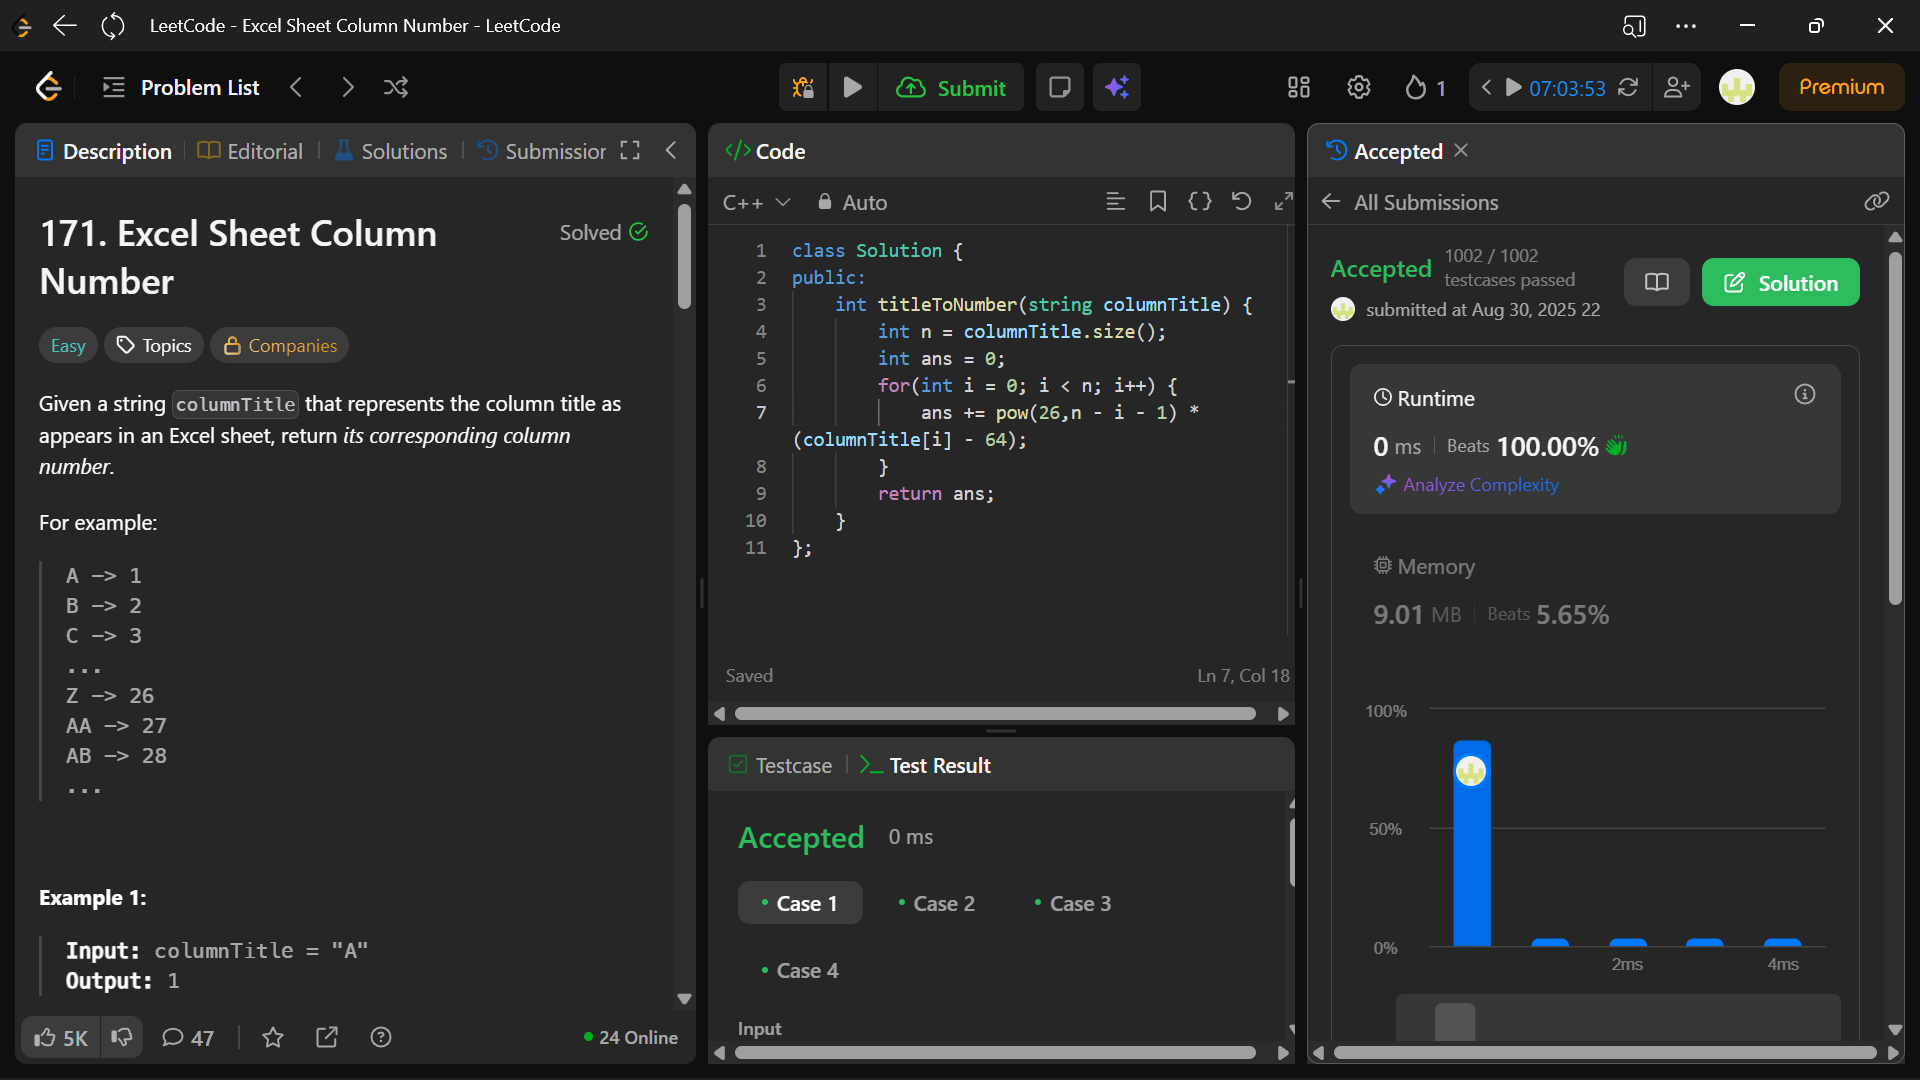Image resolution: width=1920 pixels, height=1080 pixels.
Task: Run the code with the play icon
Action: 852,88
